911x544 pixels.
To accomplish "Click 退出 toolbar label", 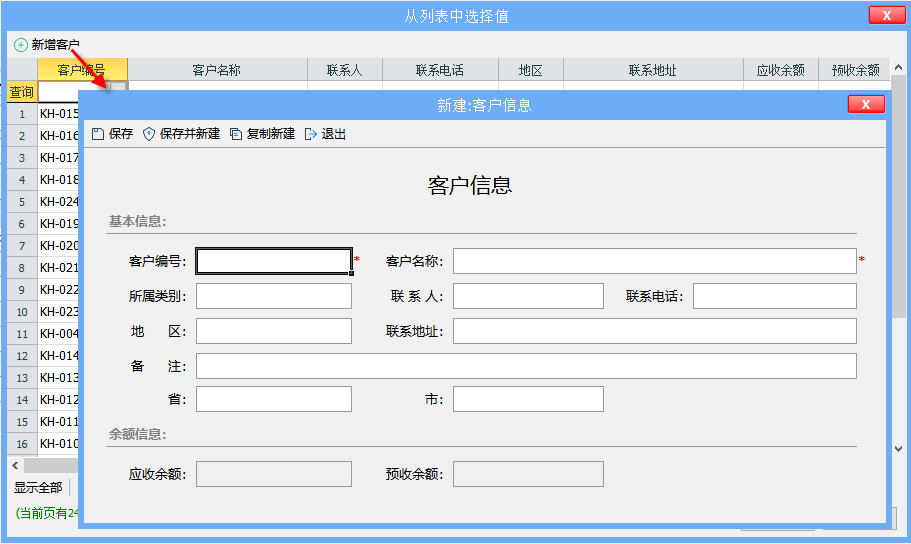I will [x=333, y=134].
